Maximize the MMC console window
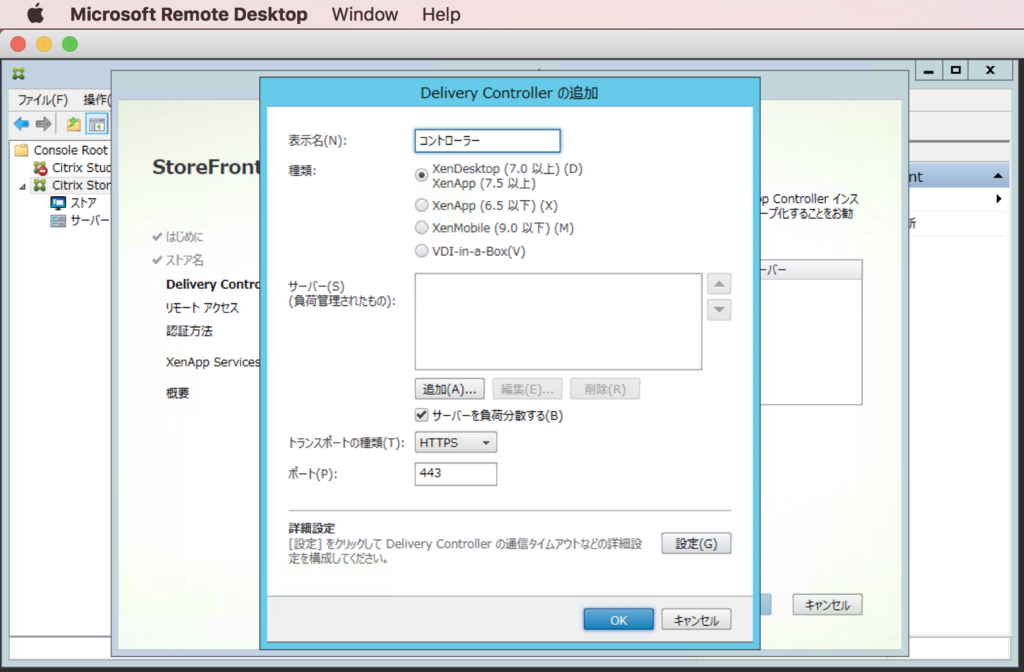1024x672 pixels. pyautogui.click(x=955, y=71)
